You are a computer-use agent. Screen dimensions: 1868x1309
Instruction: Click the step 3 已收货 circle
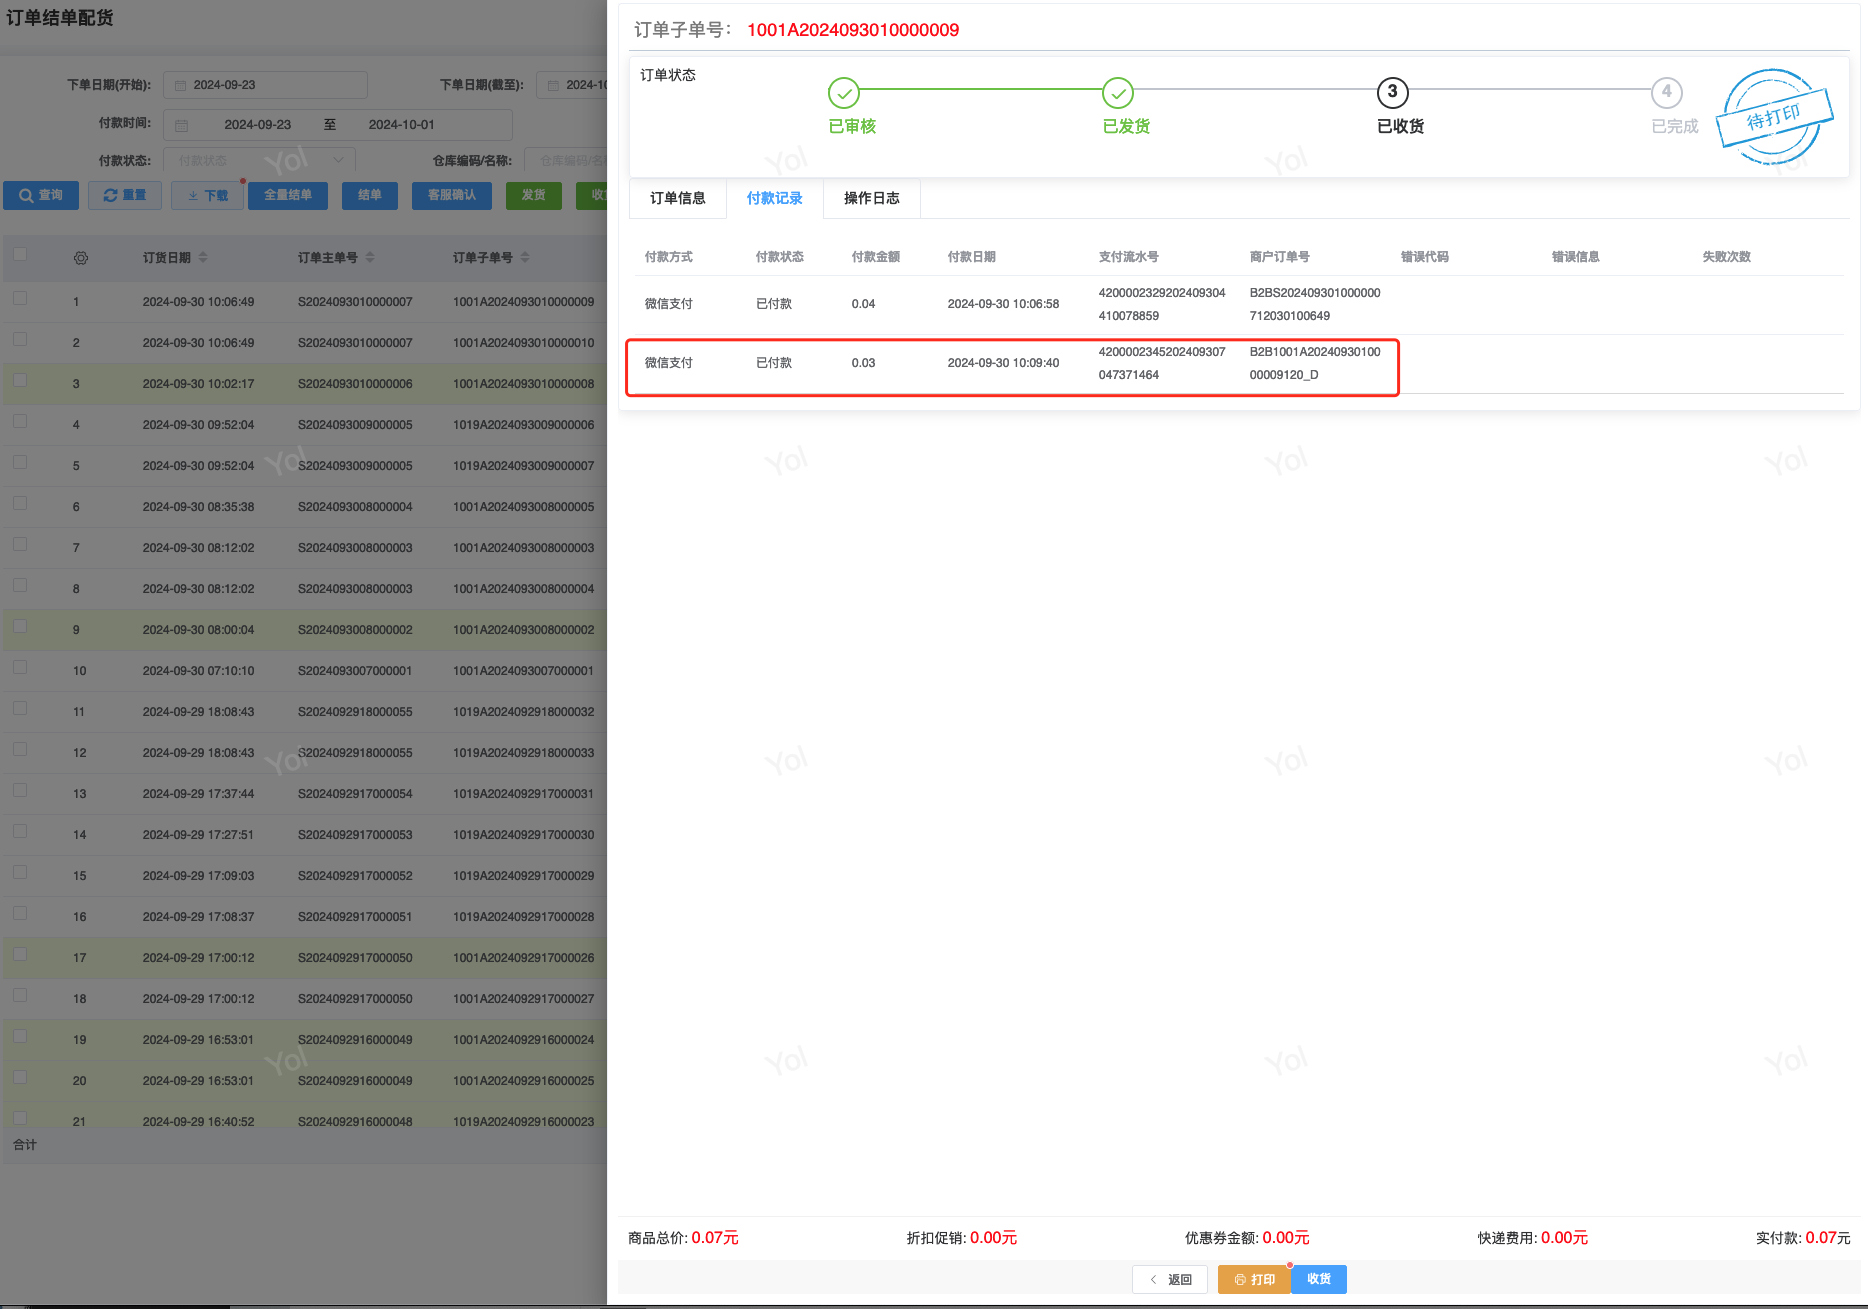click(x=1392, y=93)
